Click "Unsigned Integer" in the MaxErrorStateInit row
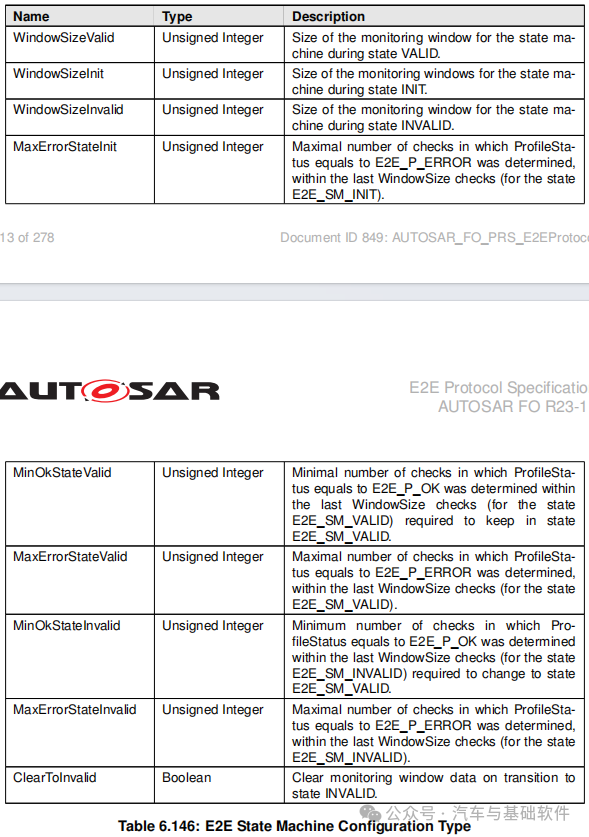Image resolution: width=589 pixels, height=837 pixels. click(213, 146)
